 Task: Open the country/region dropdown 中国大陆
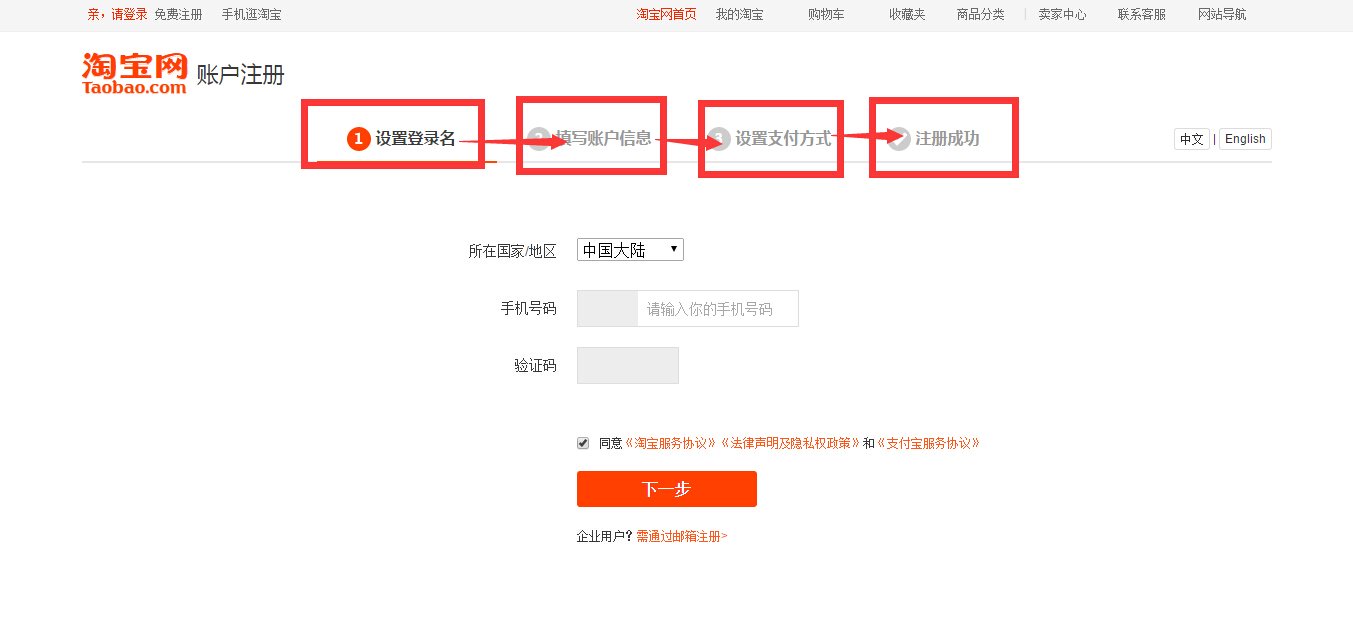pos(628,249)
